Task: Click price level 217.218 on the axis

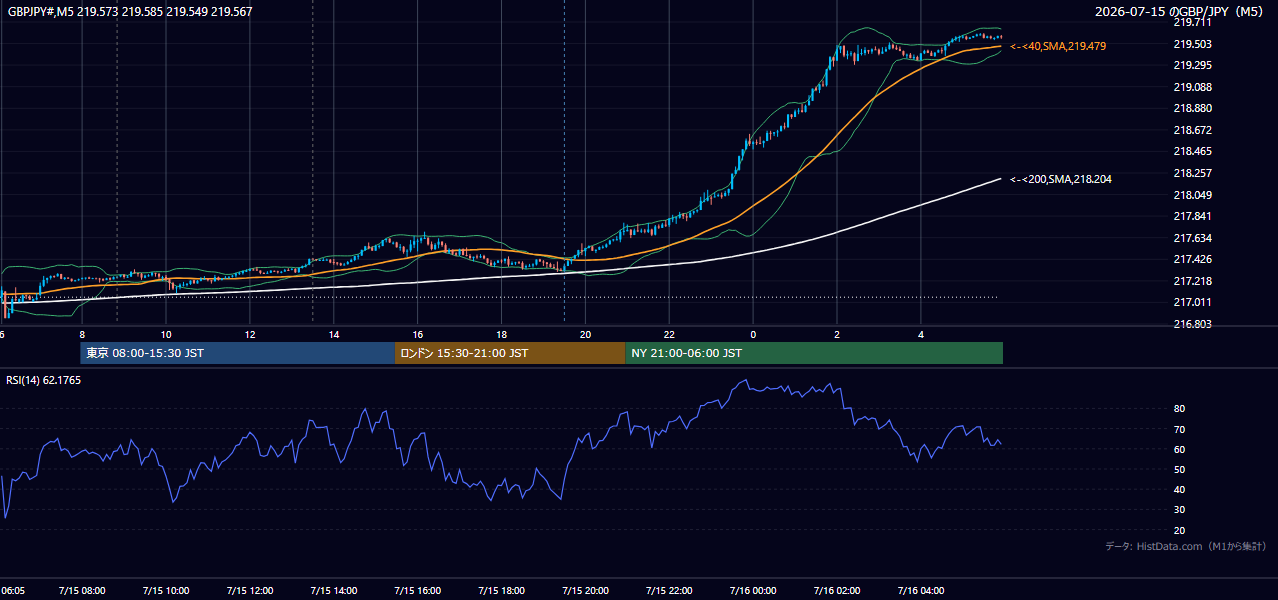Action: point(1192,281)
